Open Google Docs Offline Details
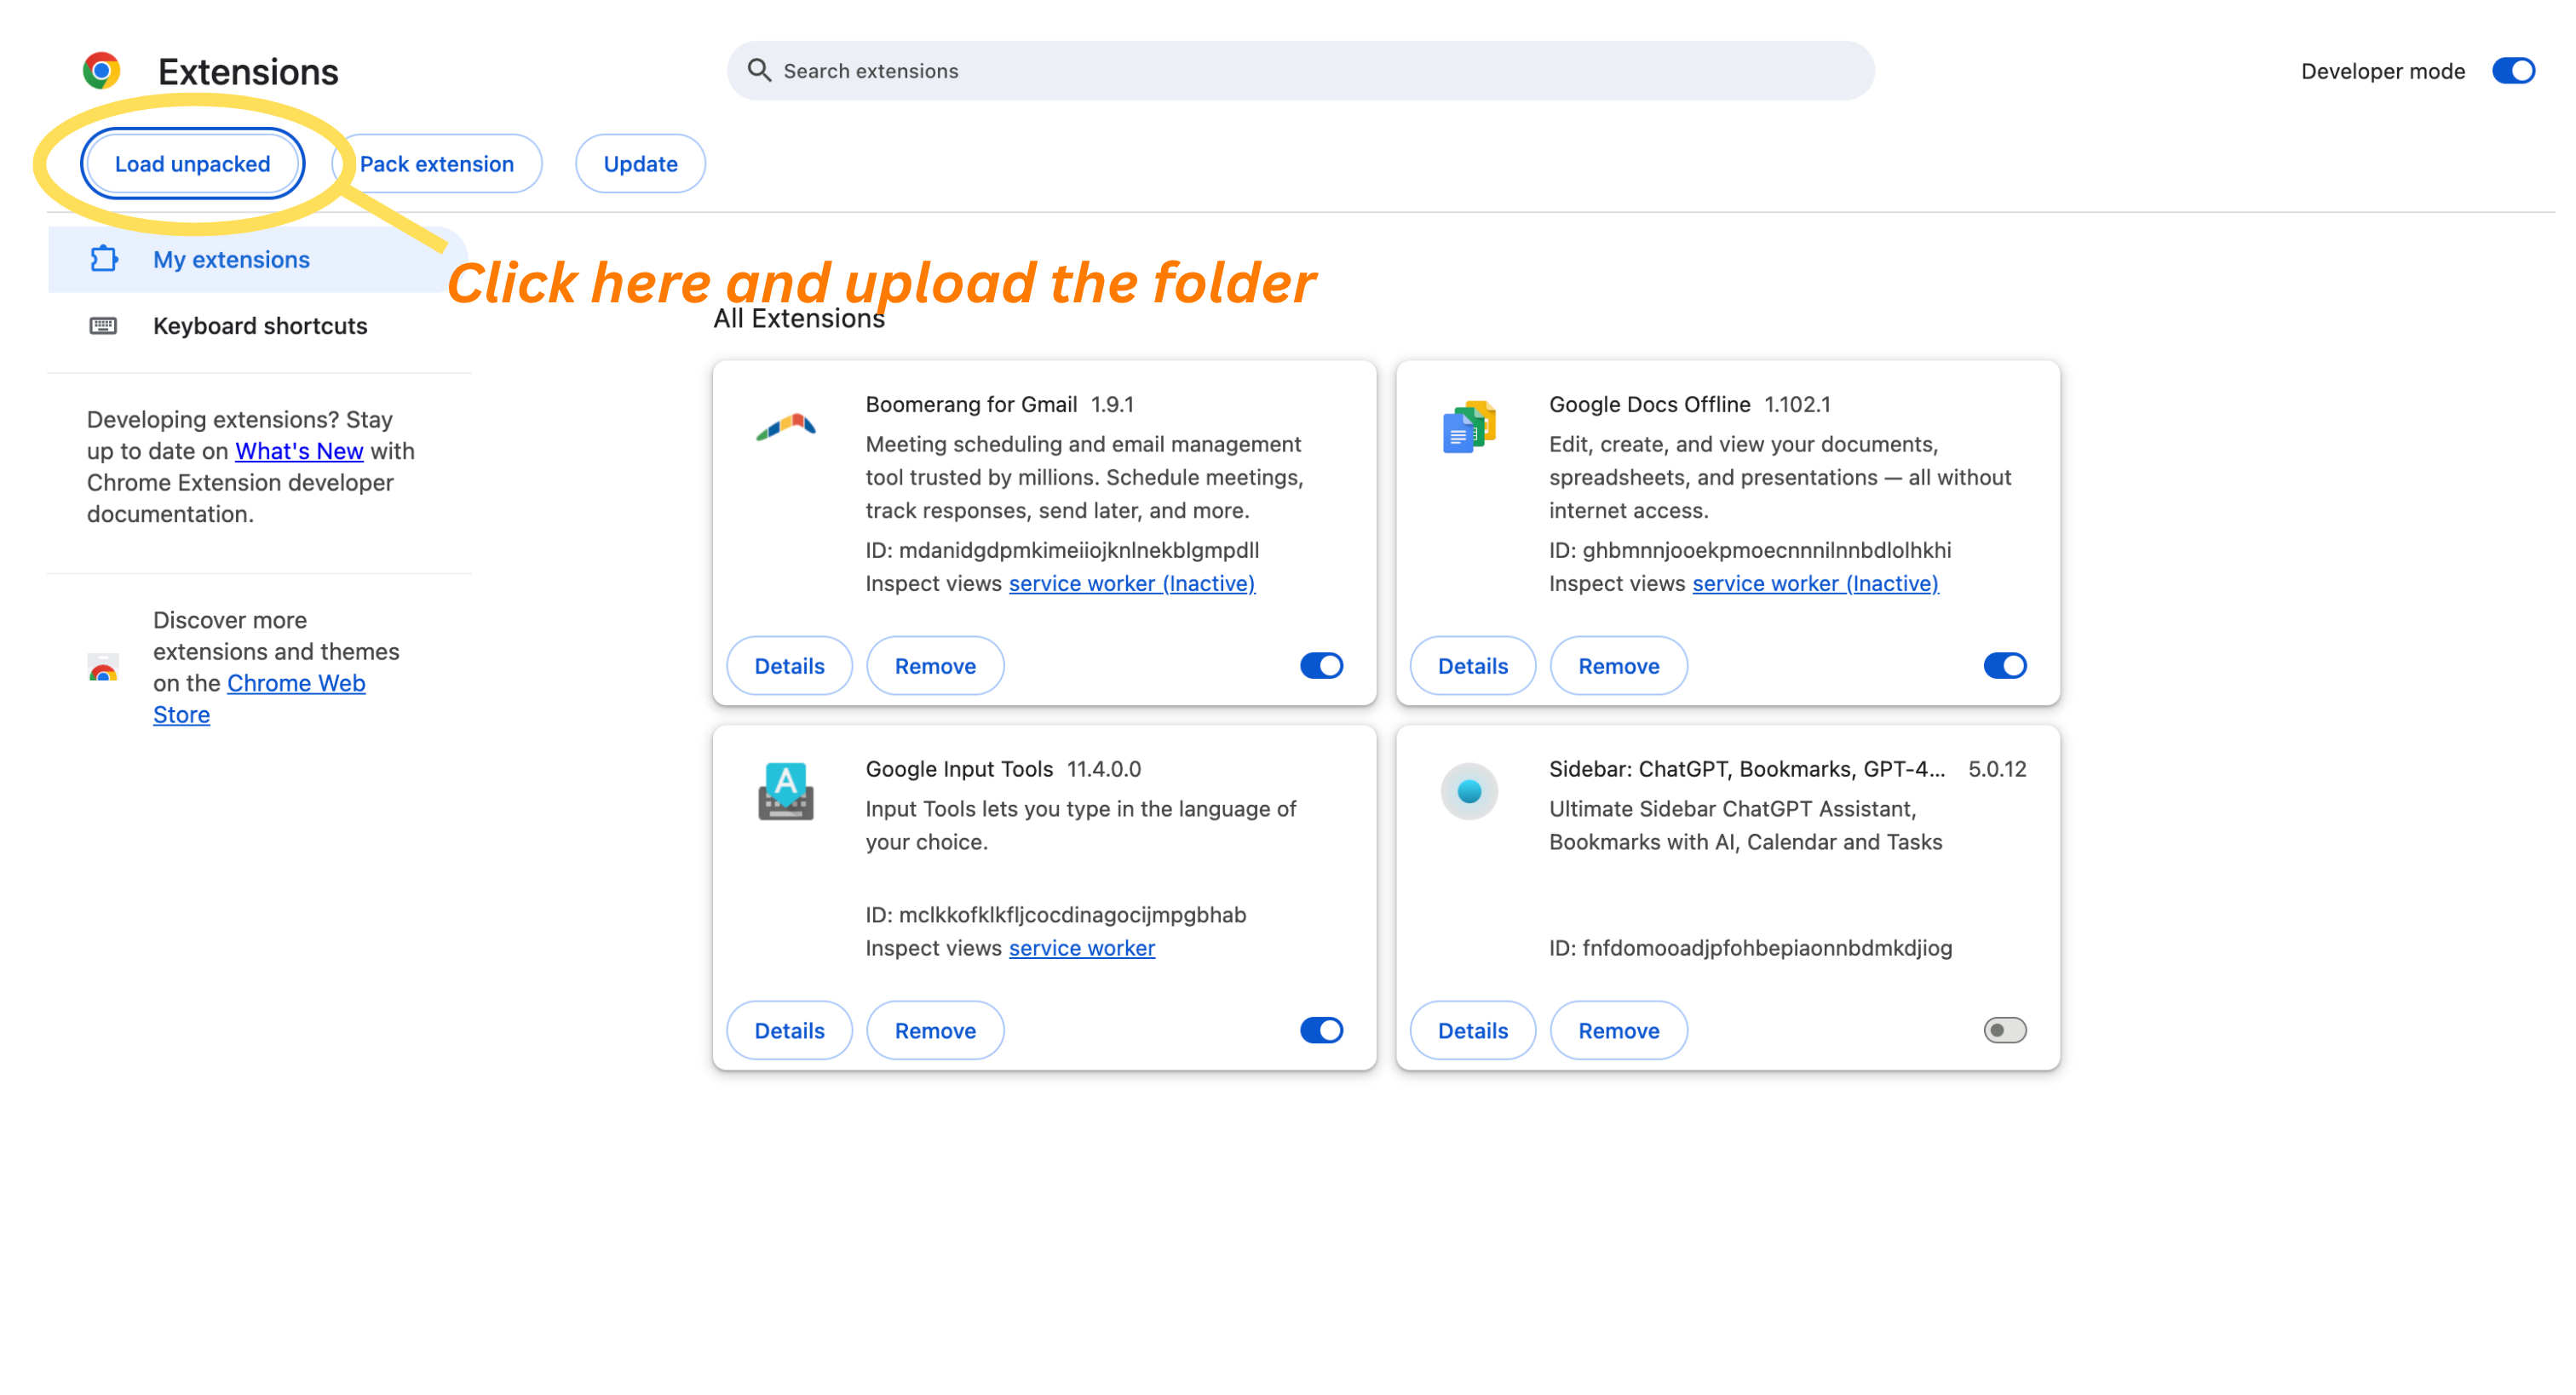 click(1472, 666)
